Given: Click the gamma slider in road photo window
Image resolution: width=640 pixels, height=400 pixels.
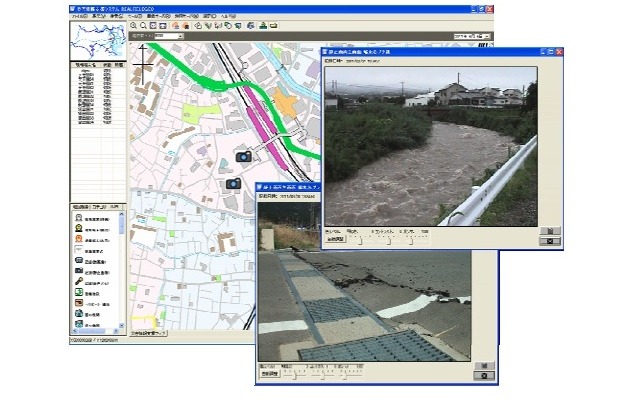Looking at the screenshot, I should (x=346, y=374).
